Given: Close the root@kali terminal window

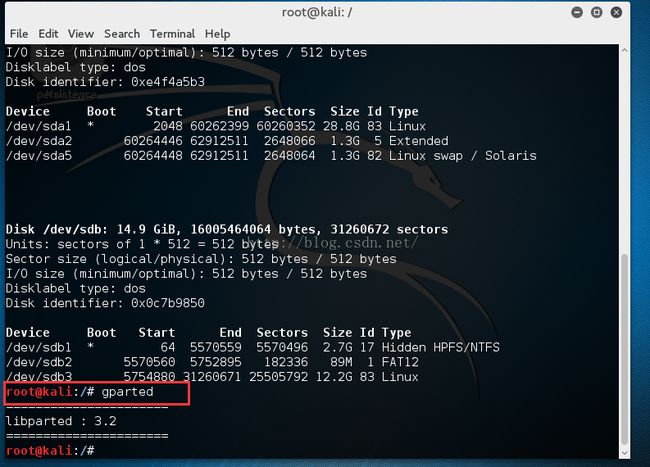Looking at the screenshot, I should coord(616,12).
